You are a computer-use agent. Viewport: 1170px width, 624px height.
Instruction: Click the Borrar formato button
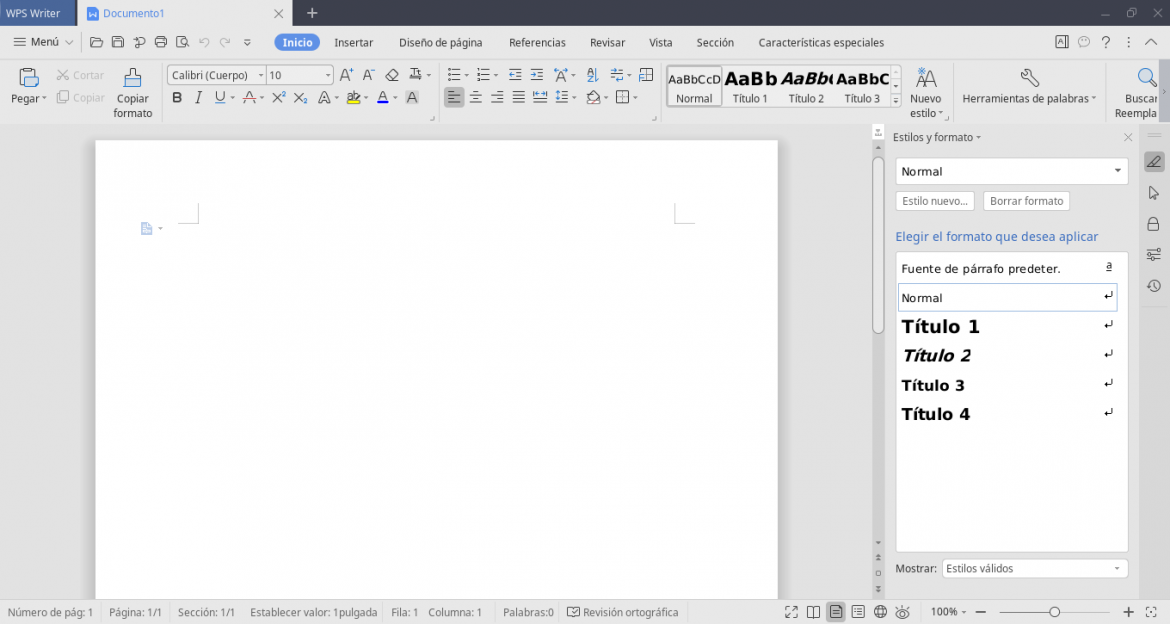click(x=1026, y=201)
